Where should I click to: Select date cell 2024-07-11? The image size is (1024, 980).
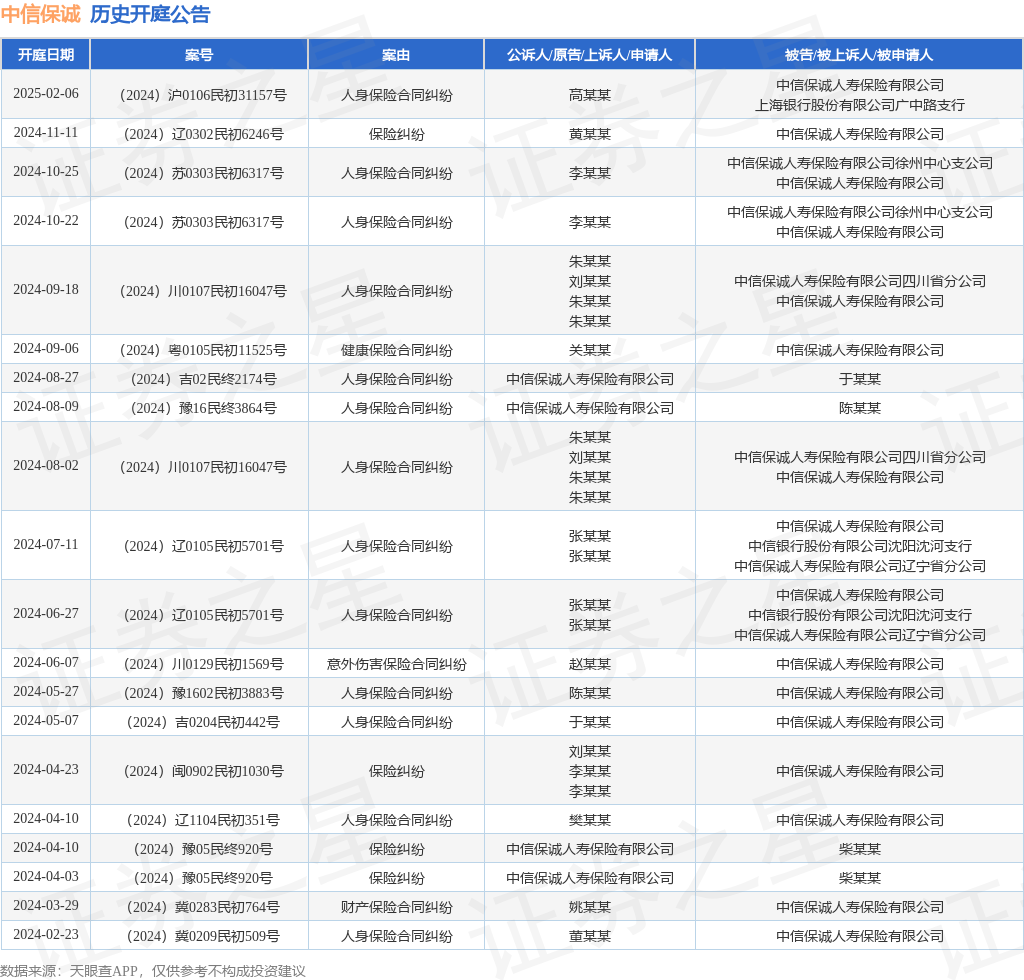(46, 545)
